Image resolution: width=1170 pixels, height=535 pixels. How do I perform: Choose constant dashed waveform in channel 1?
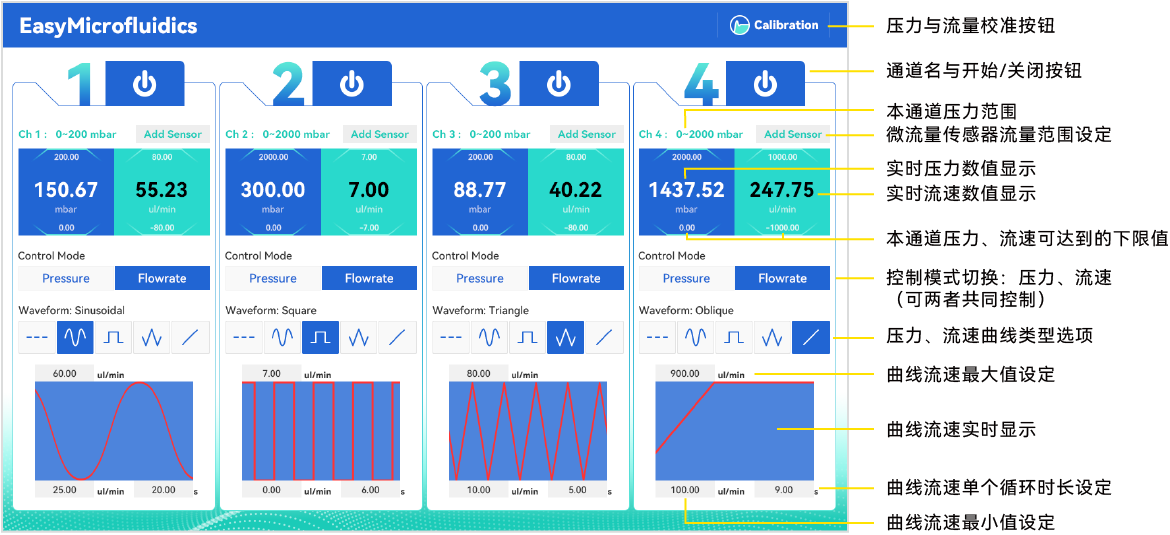coord(37,337)
